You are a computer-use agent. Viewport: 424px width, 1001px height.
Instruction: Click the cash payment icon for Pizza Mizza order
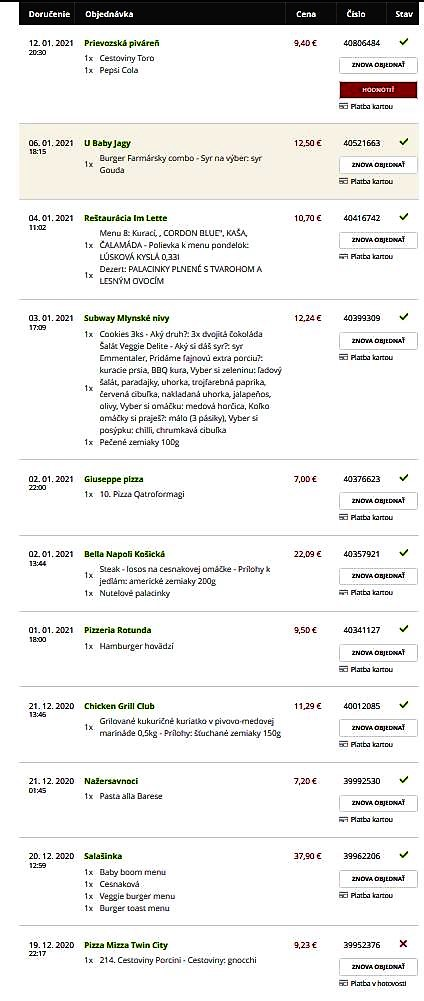click(x=343, y=983)
